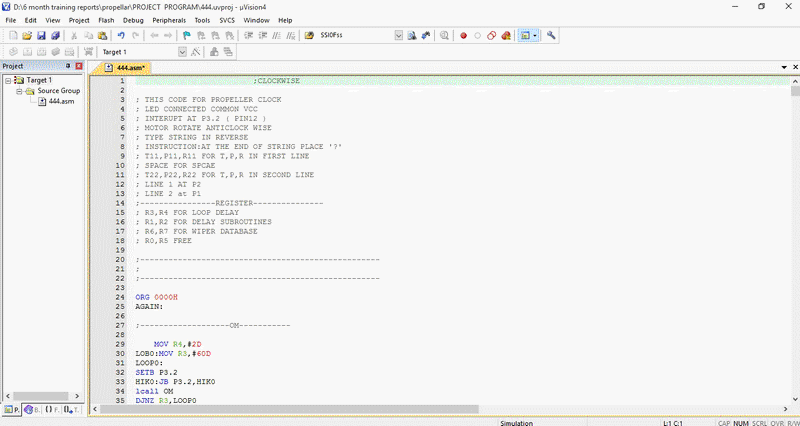Save the current file with the Save icon
Screen dimensions: 800x426
pyautogui.click(x=41, y=36)
